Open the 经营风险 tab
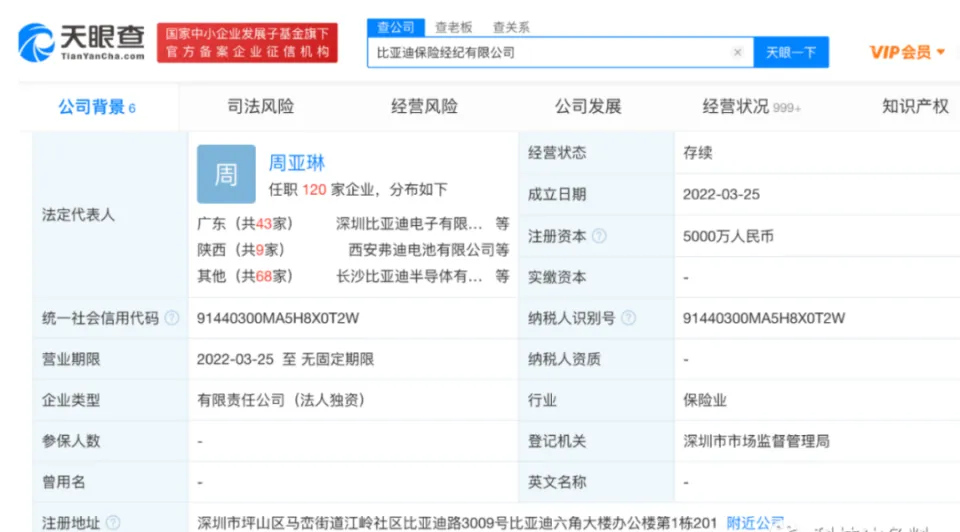The height and width of the screenshot is (532, 960). click(x=424, y=106)
